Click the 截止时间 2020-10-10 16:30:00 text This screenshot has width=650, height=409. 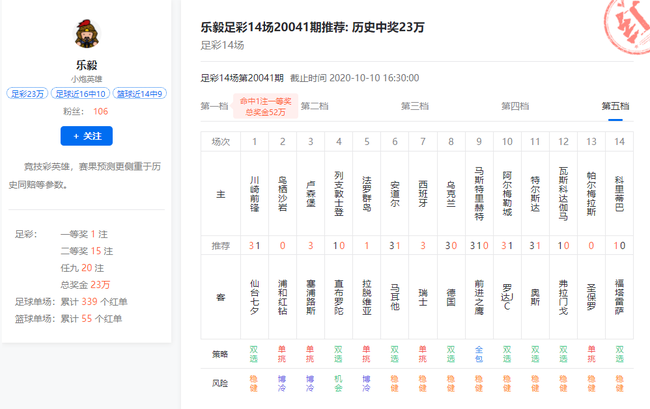(354, 78)
